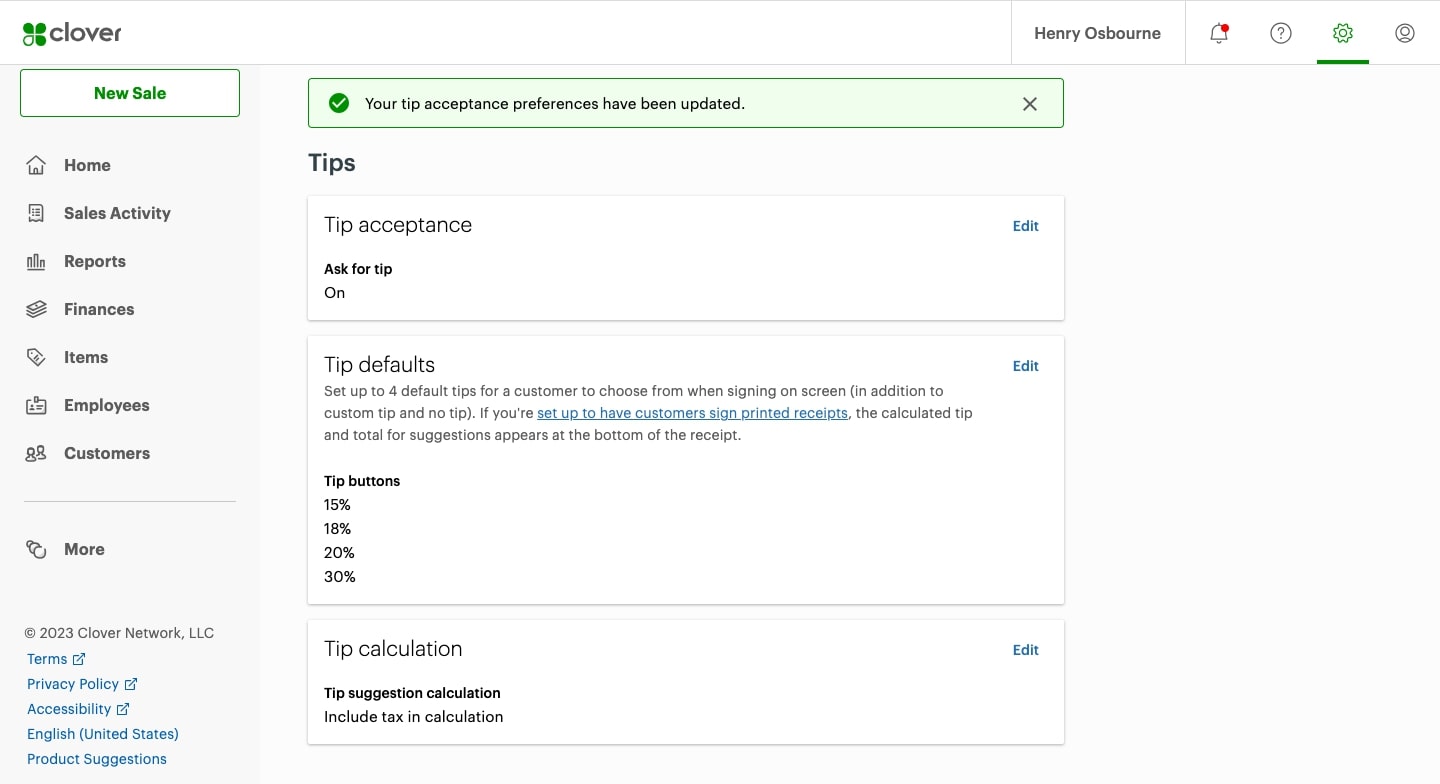The image size is (1440, 784).
Task: Click the Reports bar chart icon
Action: click(x=36, y=261)
